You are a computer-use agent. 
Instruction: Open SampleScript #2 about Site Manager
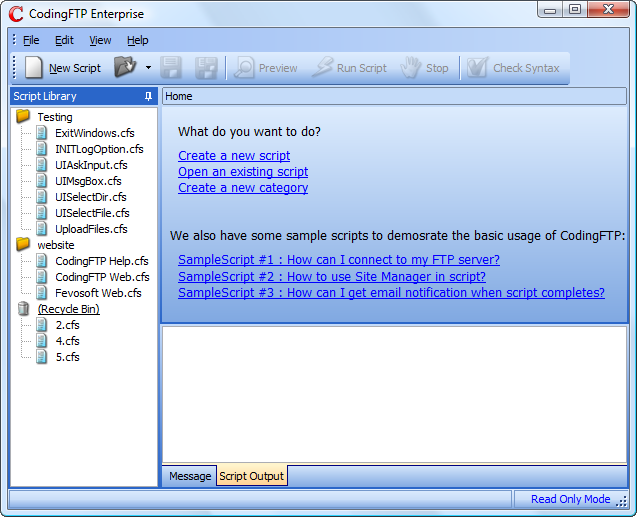pos(332,277)
